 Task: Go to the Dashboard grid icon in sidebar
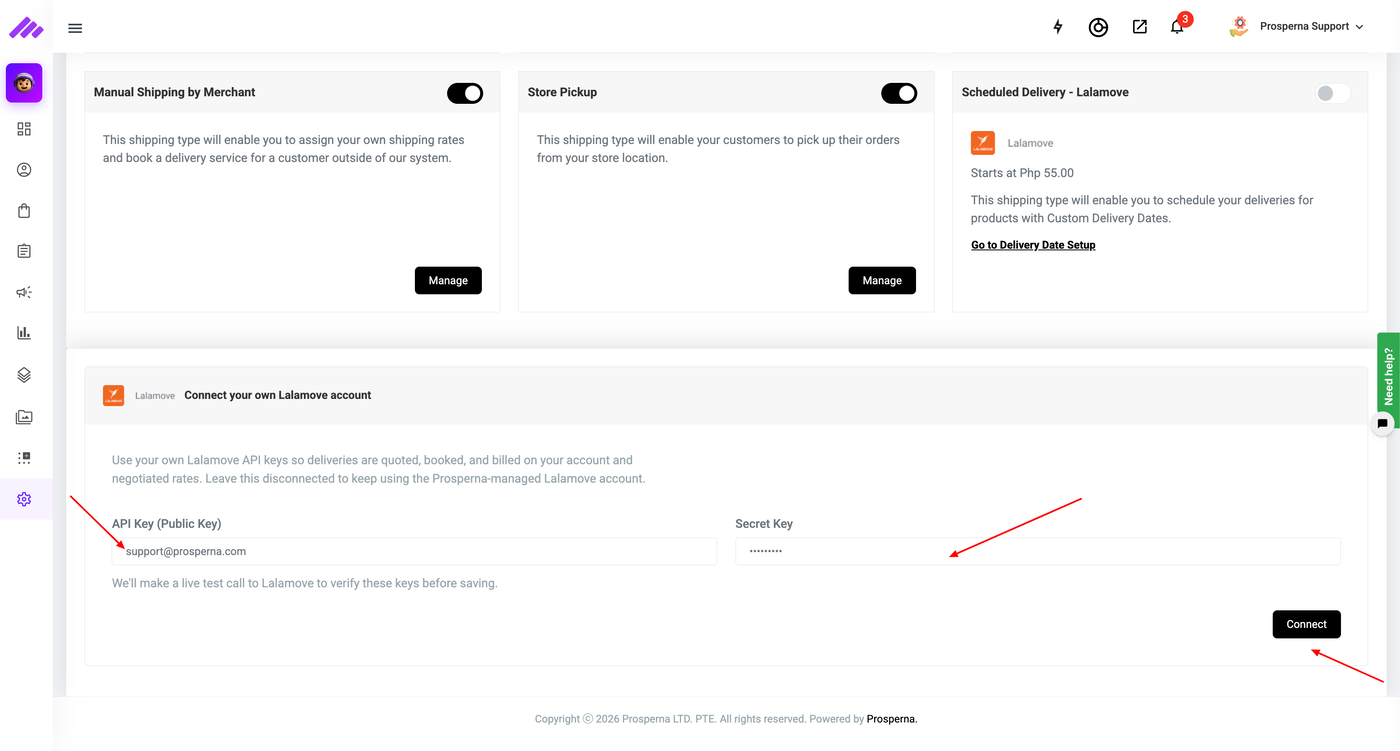point(24,129)
